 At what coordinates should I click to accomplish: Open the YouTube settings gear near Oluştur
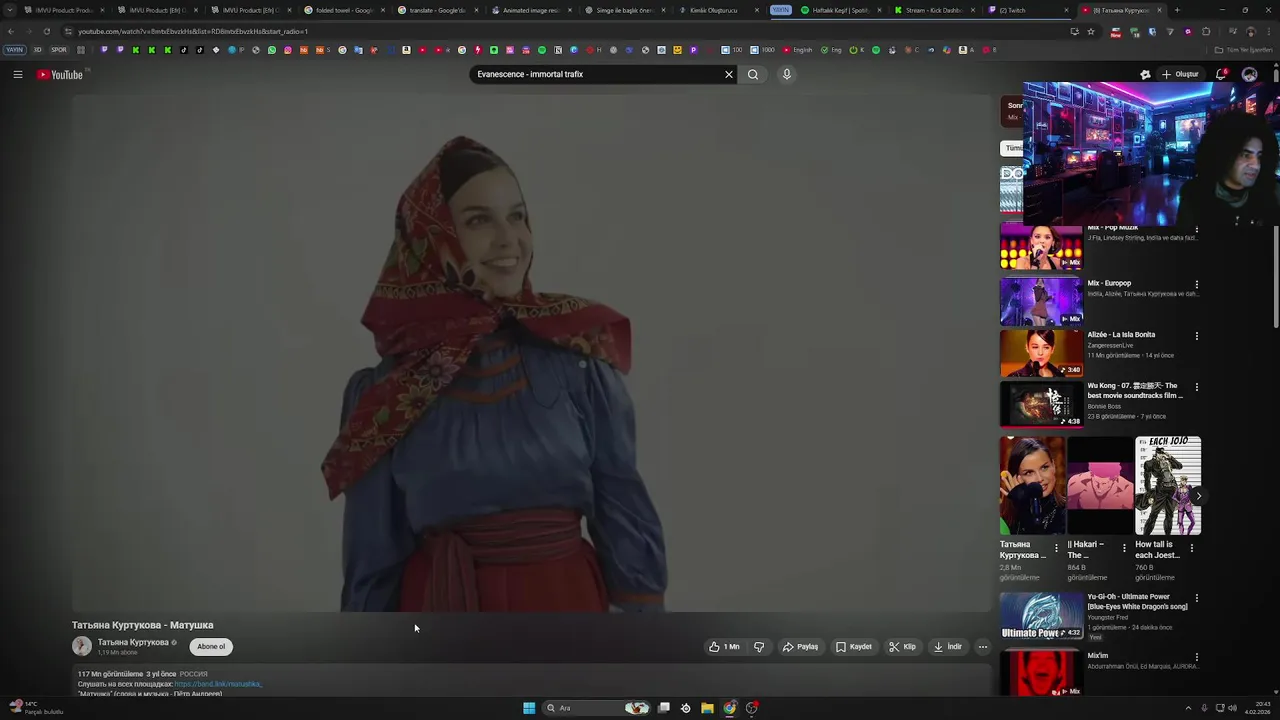click(x=1145, y=74)
